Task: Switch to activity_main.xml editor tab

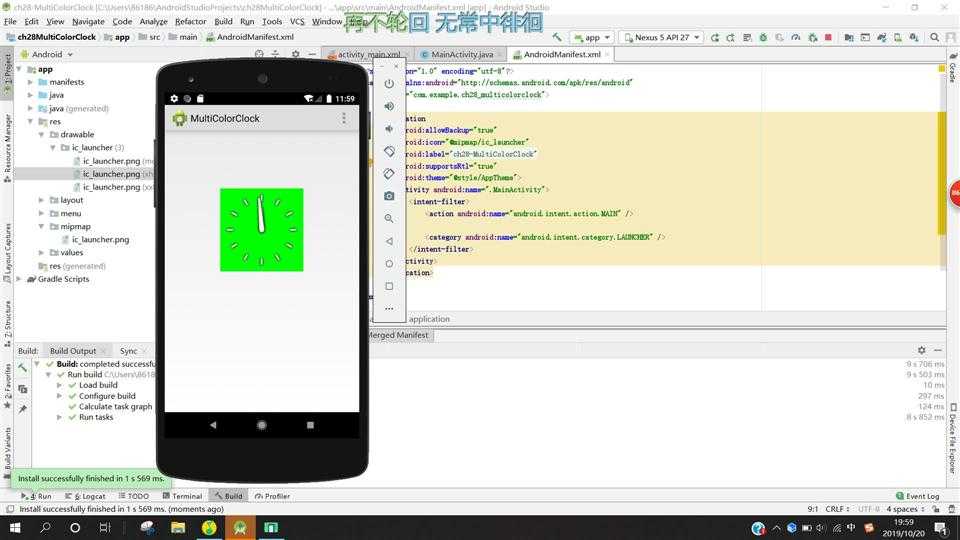Action: 369,54
